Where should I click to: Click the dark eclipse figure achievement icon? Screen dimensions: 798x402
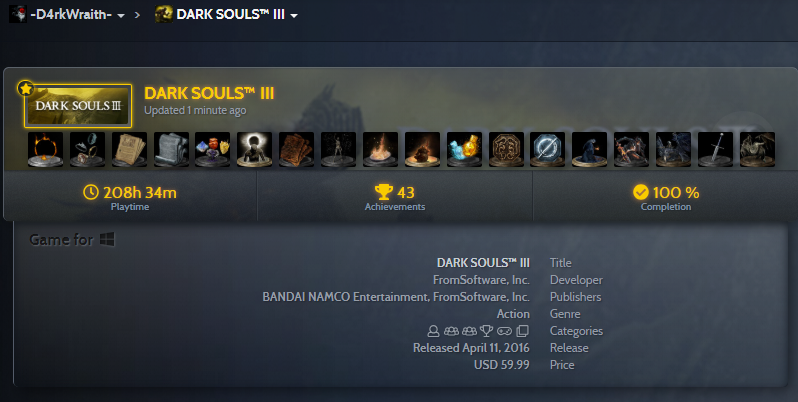tap(254, 150)
